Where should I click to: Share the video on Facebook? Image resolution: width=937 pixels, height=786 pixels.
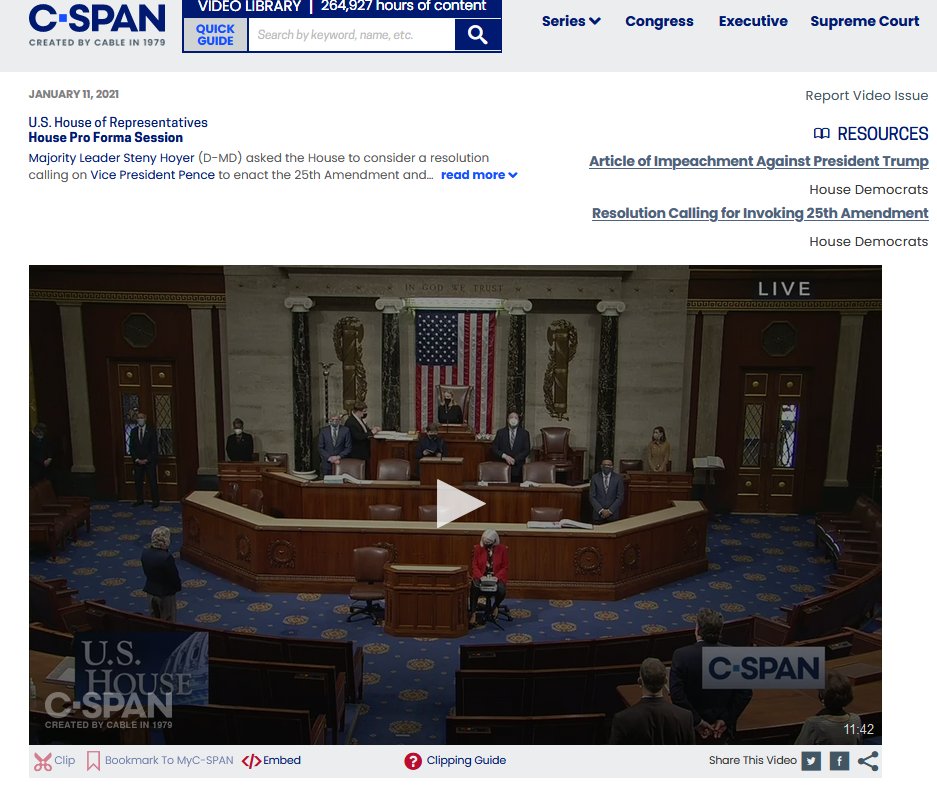tap(839, 761)
